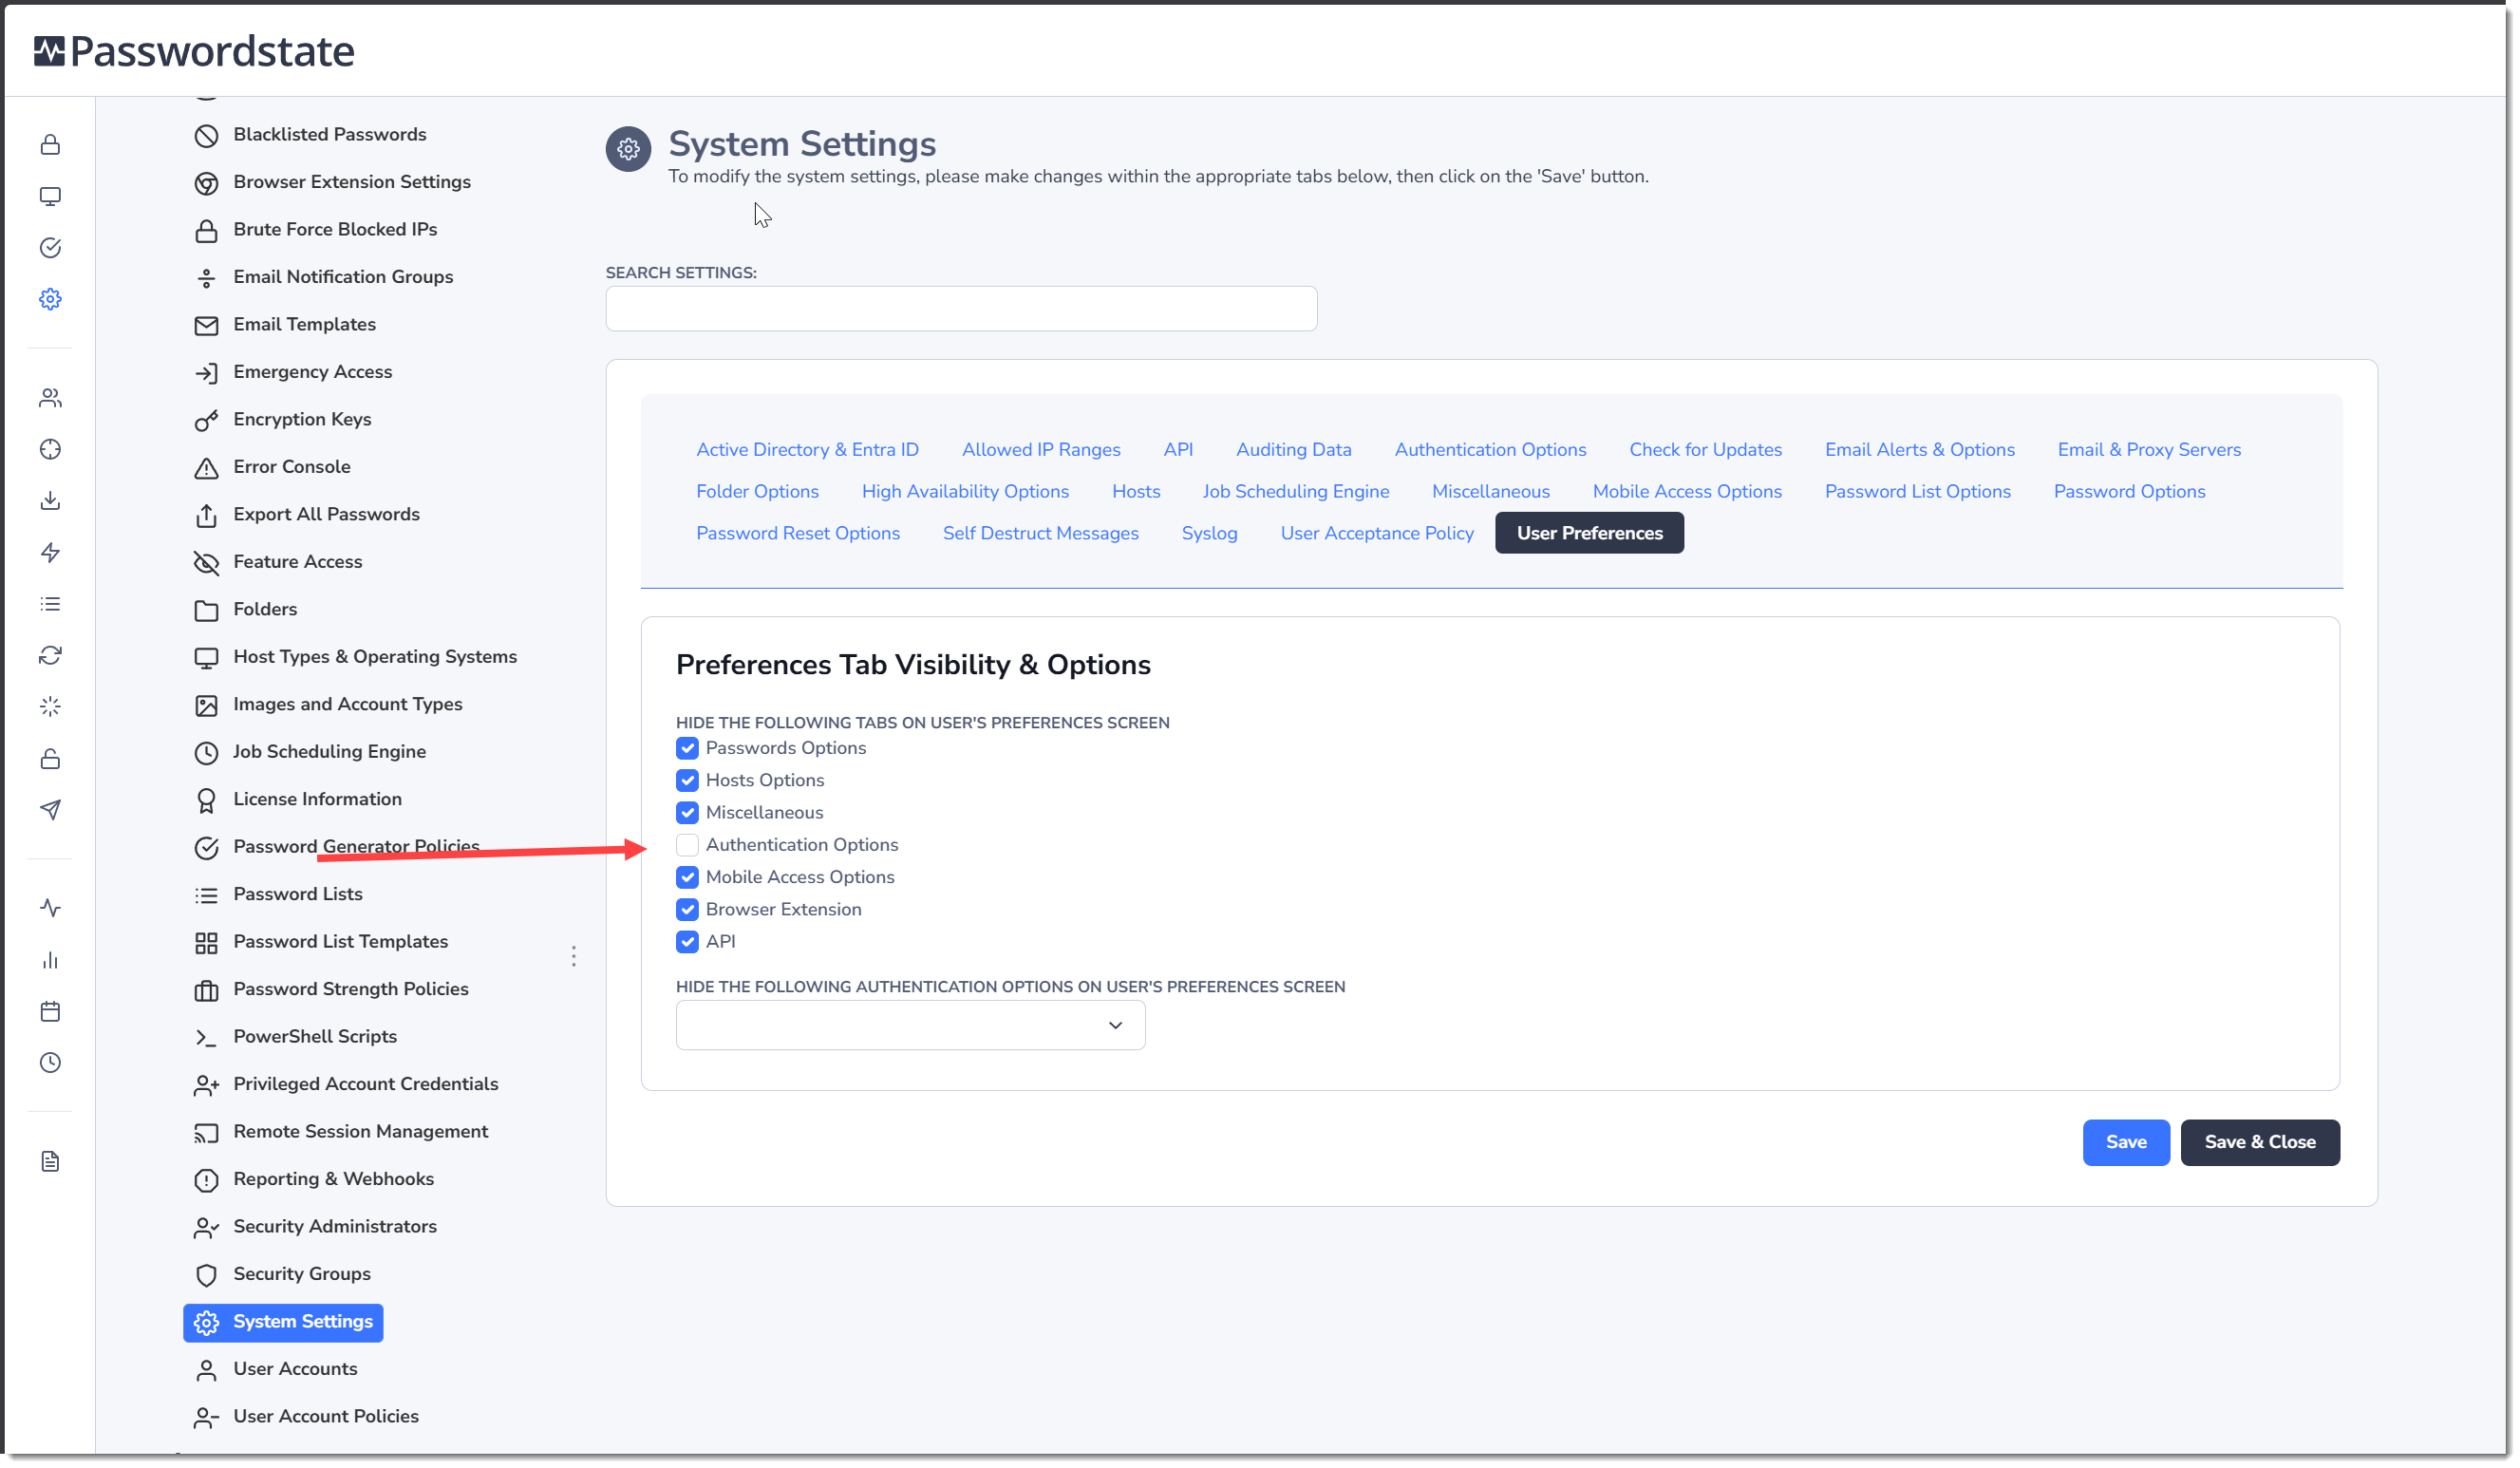This screenshot has height=1468, width=2520.
Task: Click the envelope icon beside Email Templates
Action: pos(206,326)
